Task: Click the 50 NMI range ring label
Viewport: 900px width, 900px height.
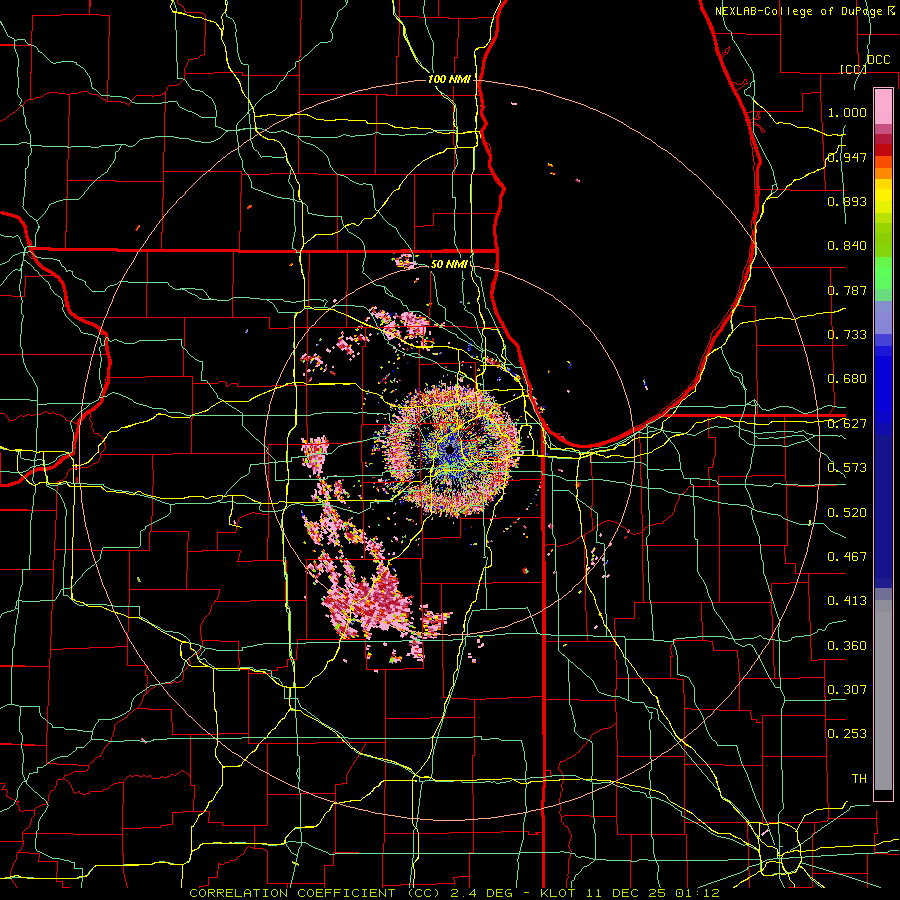Action: 449,264
